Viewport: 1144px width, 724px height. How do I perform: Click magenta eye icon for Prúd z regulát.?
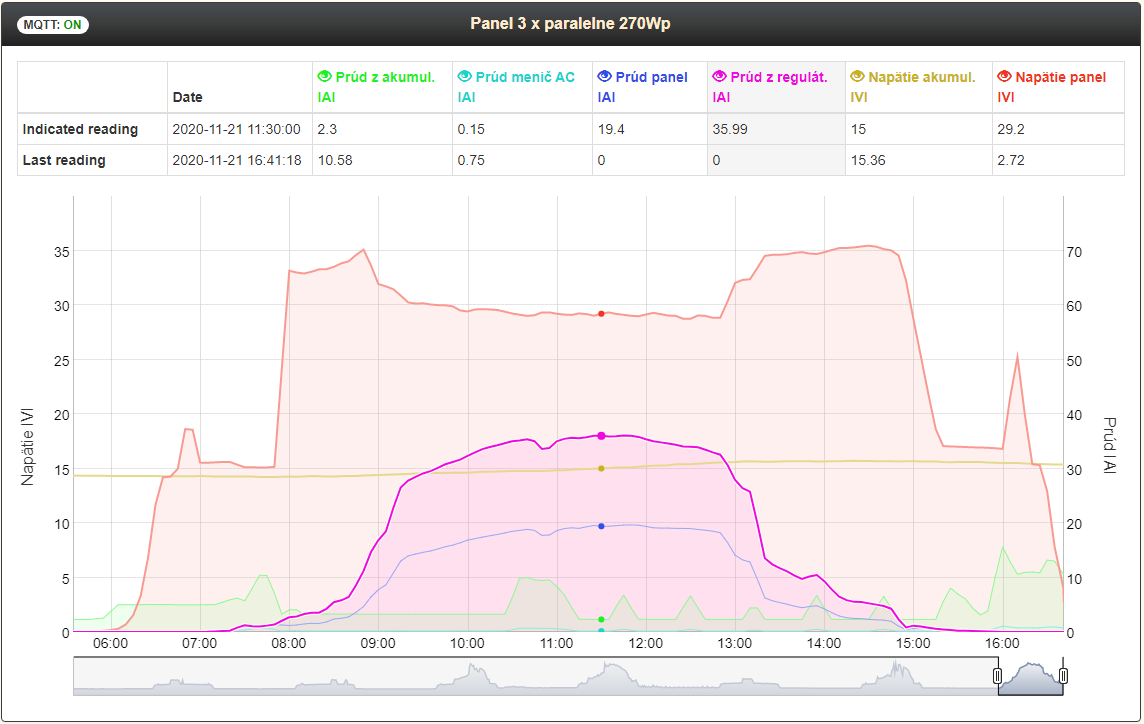pos(720,77)
